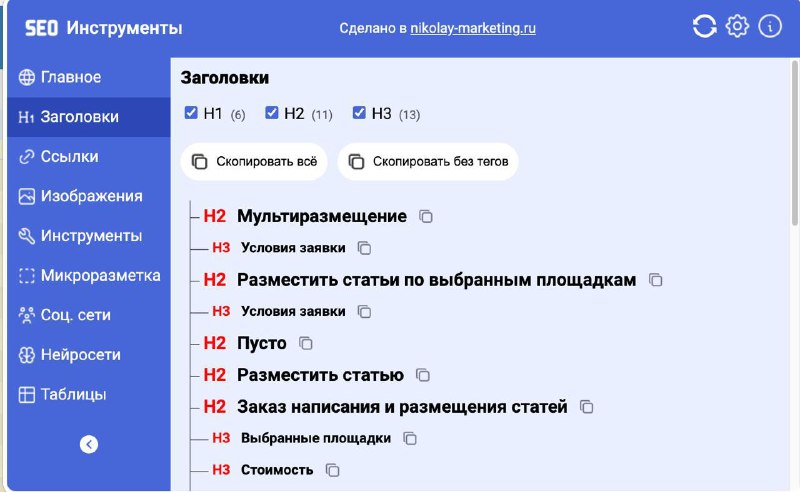This screenshot has width=800, height=492.
Task: Select the Стоимость heading text
Action: point(277,470)
